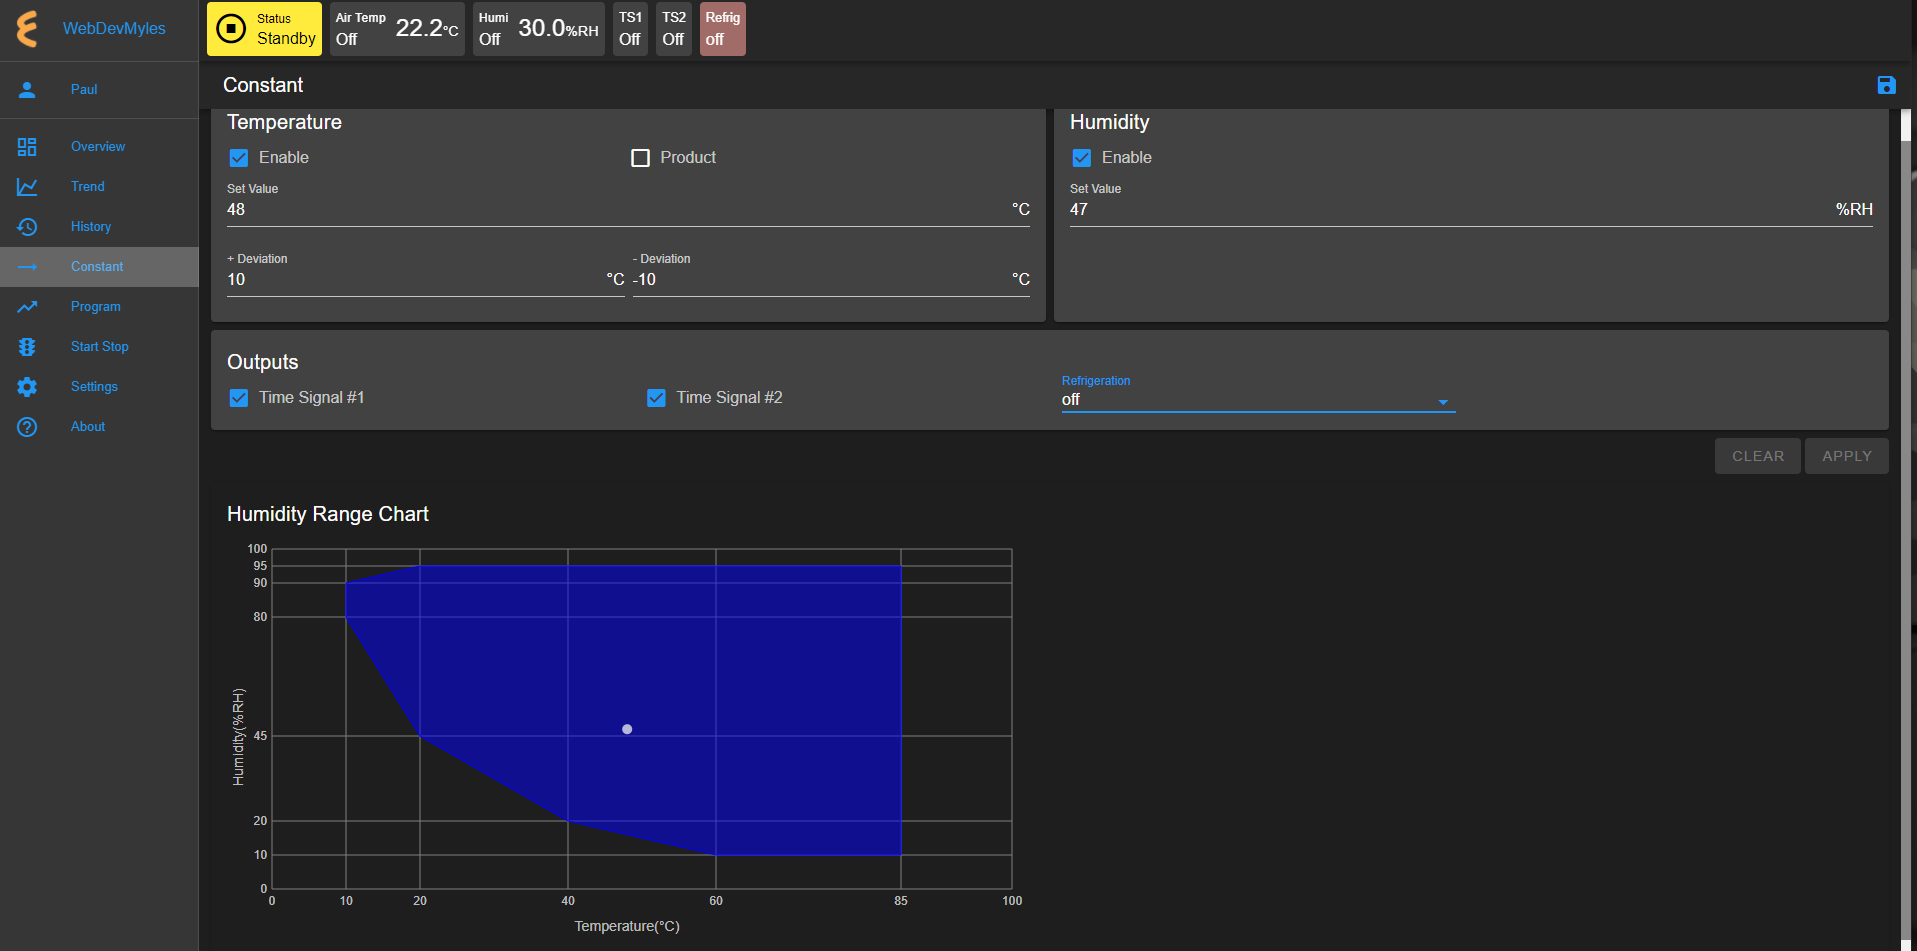Click the - Deviation input field
This screenshot has width=1917, height=951.
(831, 280)
